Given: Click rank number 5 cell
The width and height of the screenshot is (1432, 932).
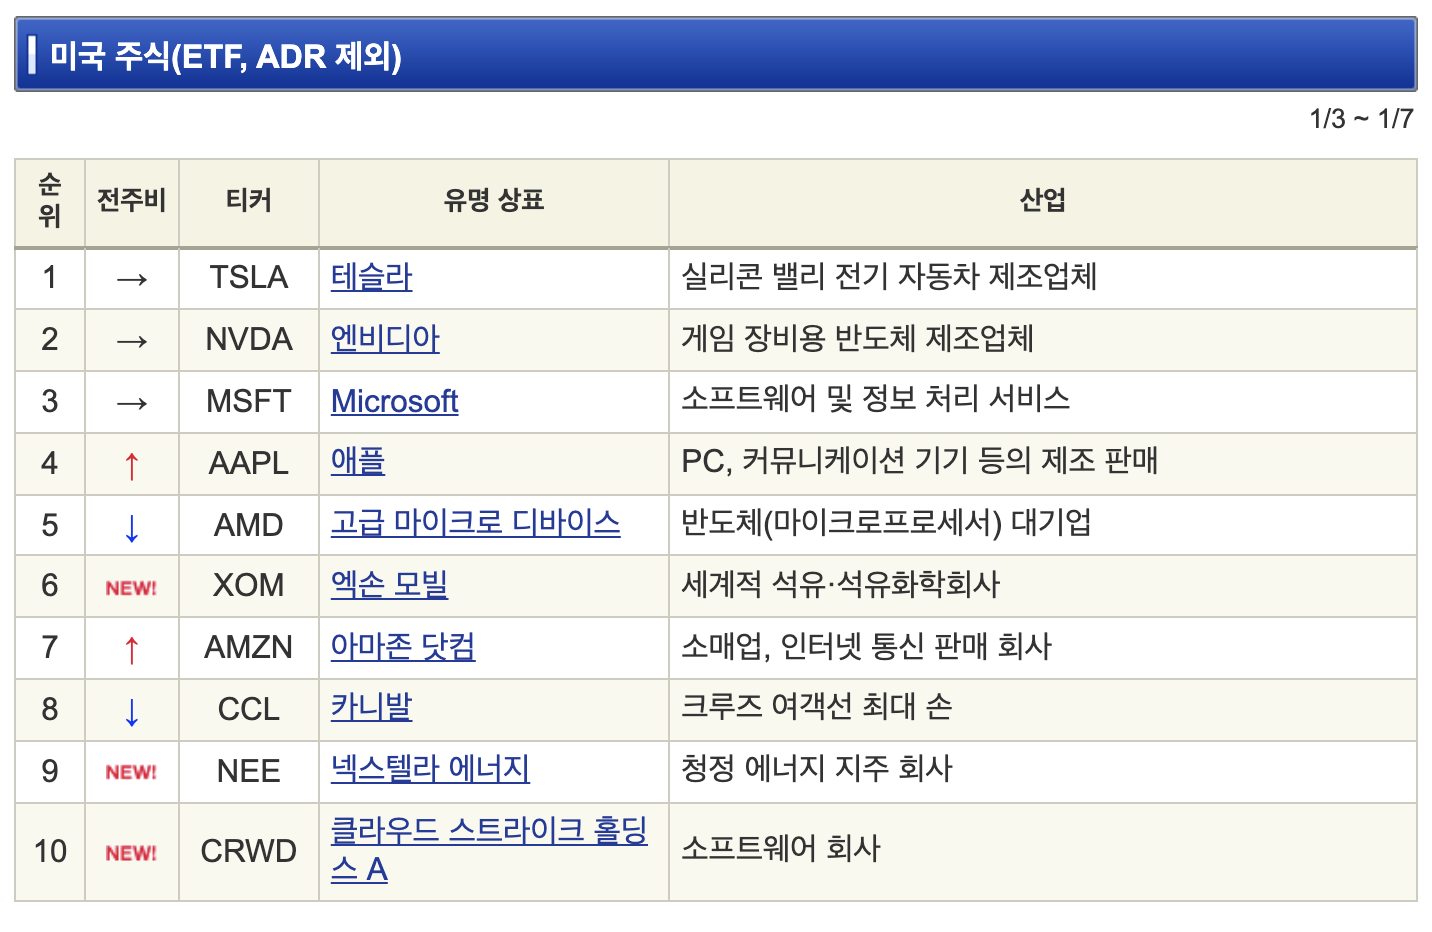Looking at the screenshot, I should click(50, 525).
